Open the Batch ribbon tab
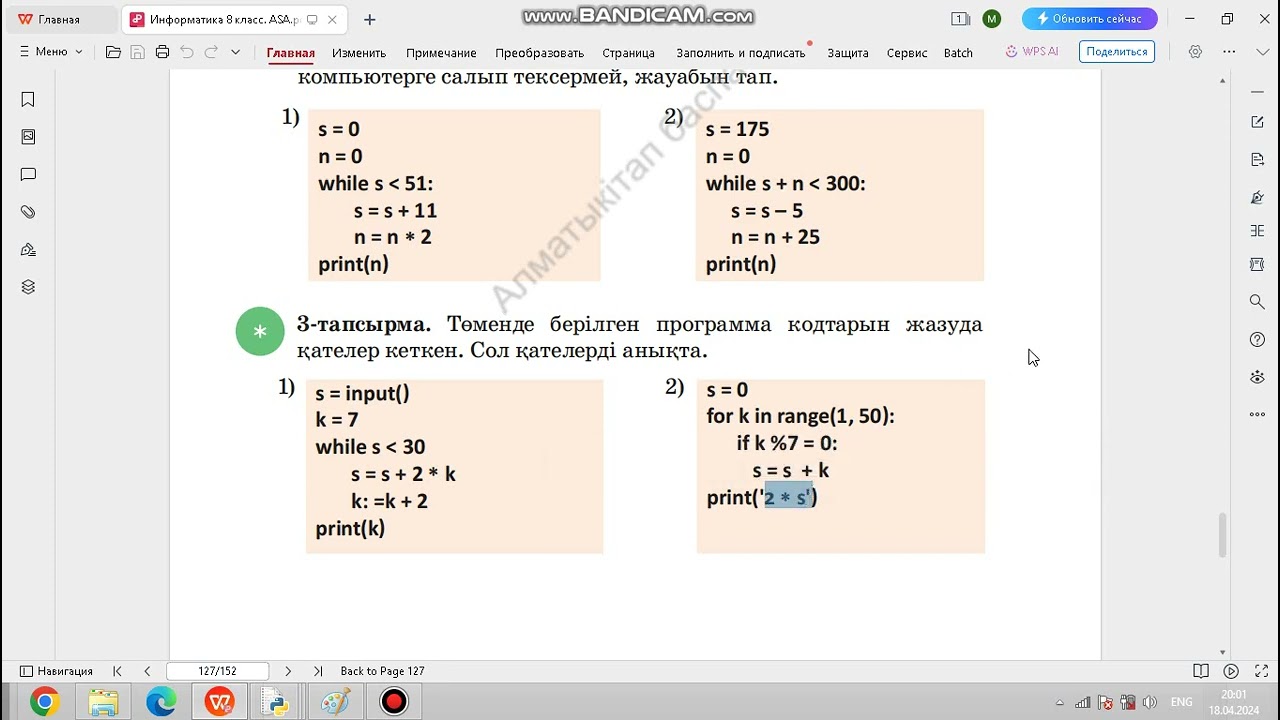Screen dimensions: 1280x720 click(x=958, y=53)
